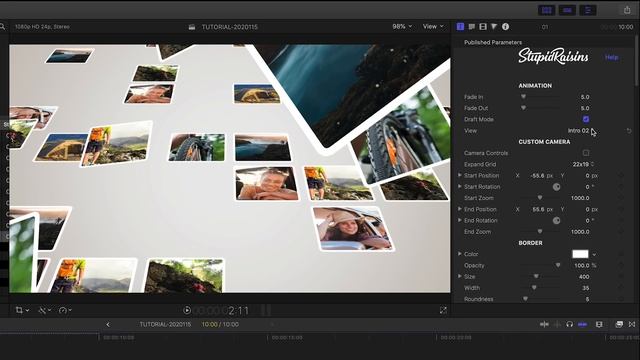Click the Fade Out slider handle

pyautogui.click(x=523, y=108)
